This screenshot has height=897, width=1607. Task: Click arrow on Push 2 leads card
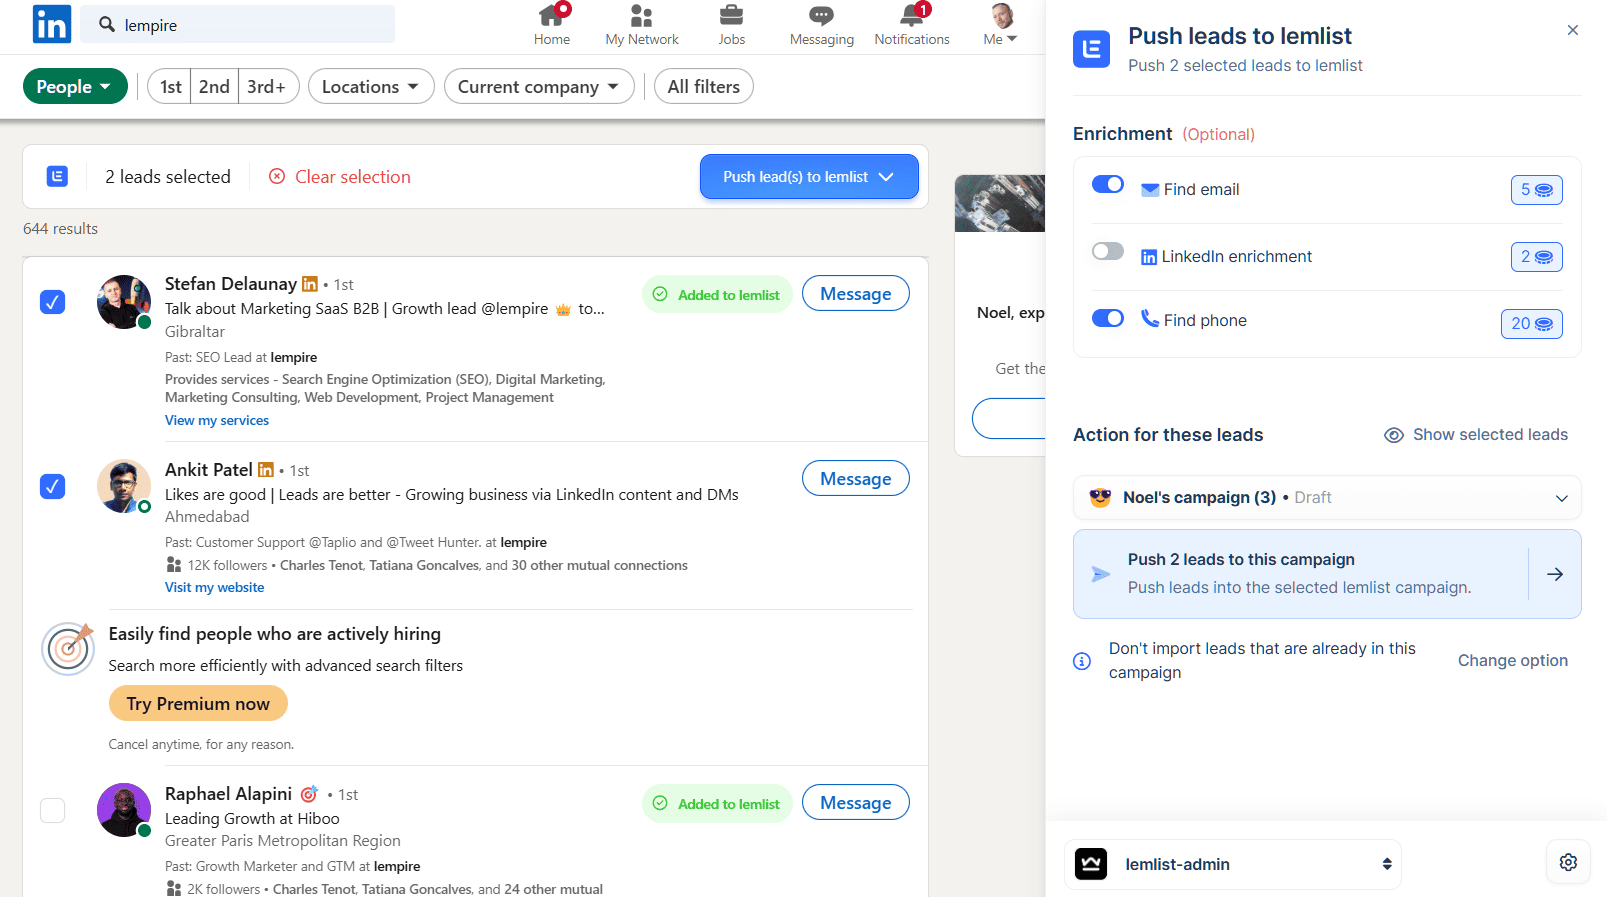click(1555, 574)
